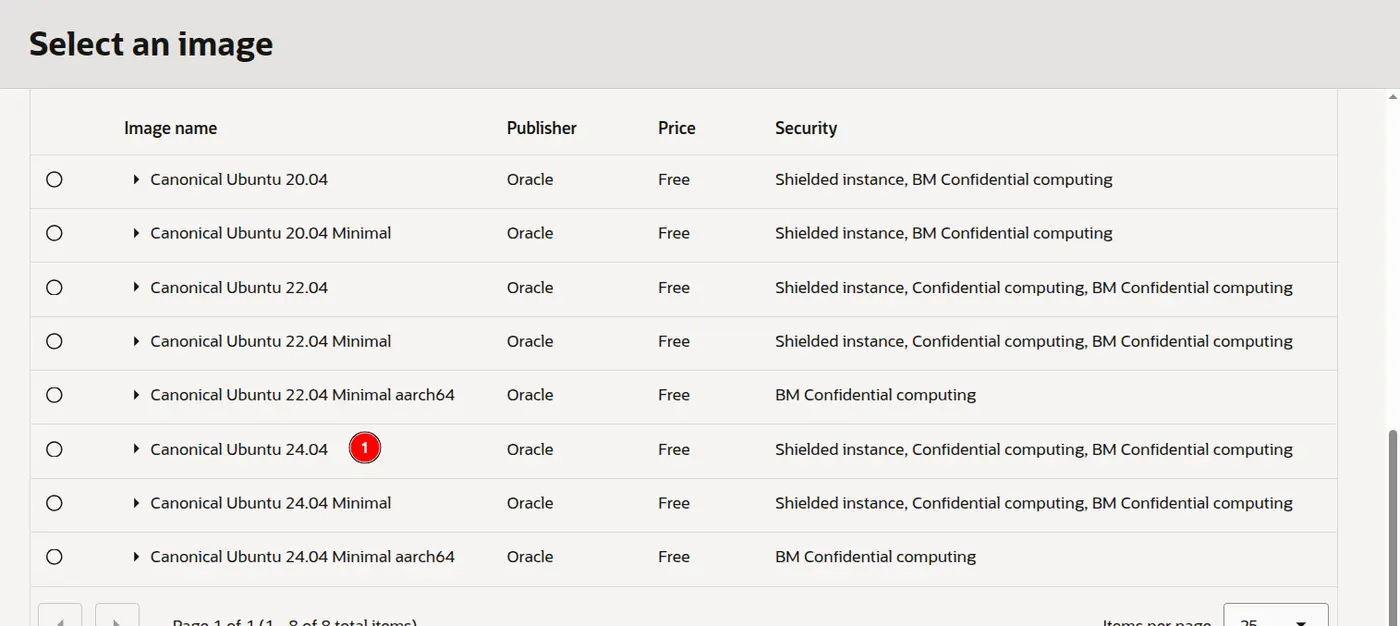Choose the Canonical Ubuntu 22.04 Minimal radio button
Screen dimensions: 1400x626
click(54, 341)
